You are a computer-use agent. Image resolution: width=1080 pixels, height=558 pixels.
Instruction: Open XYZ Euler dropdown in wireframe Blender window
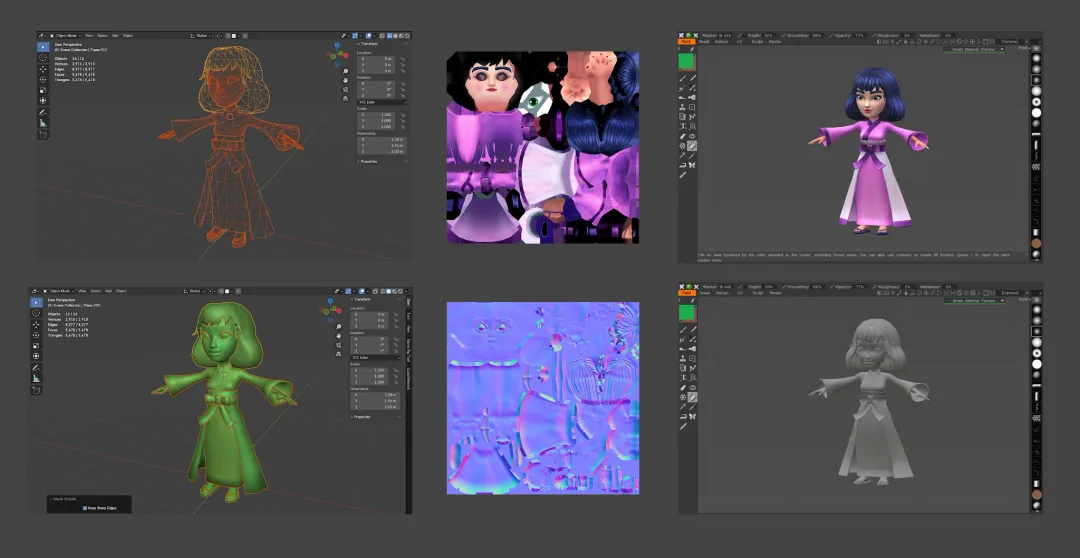[382, 102]
